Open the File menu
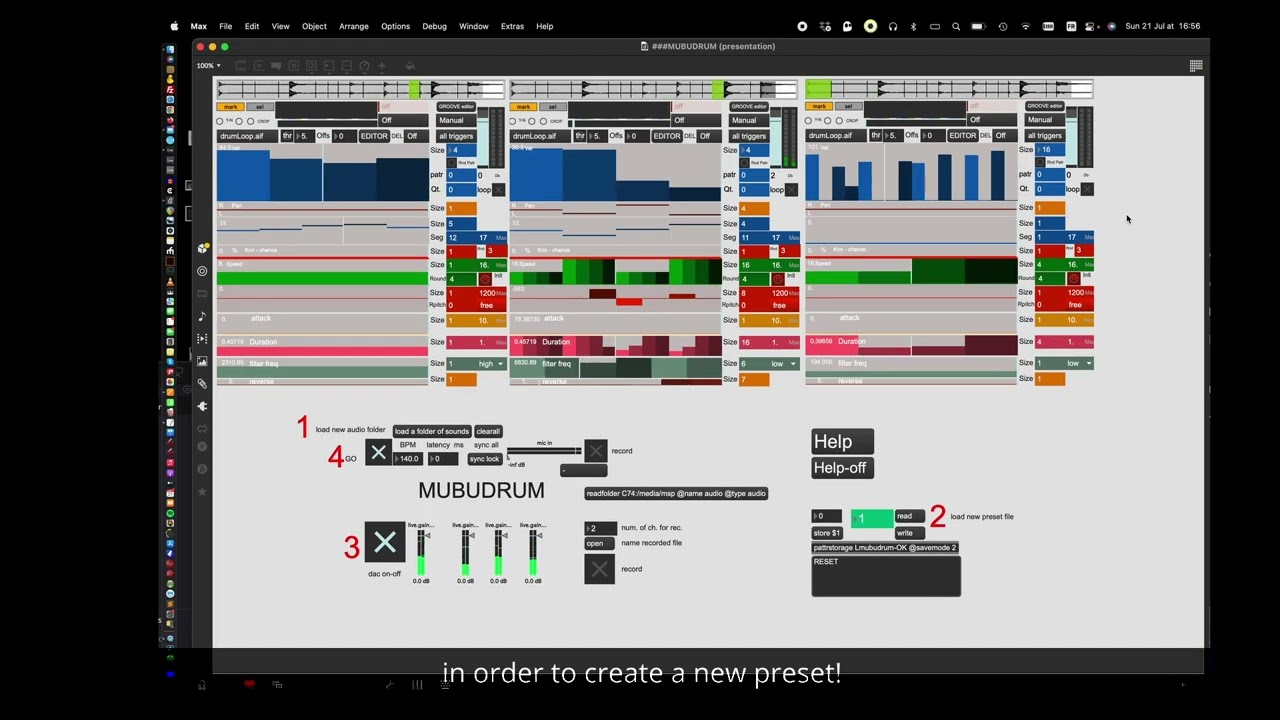This screenshot has width=1280, height=720. tap(226, 26)
